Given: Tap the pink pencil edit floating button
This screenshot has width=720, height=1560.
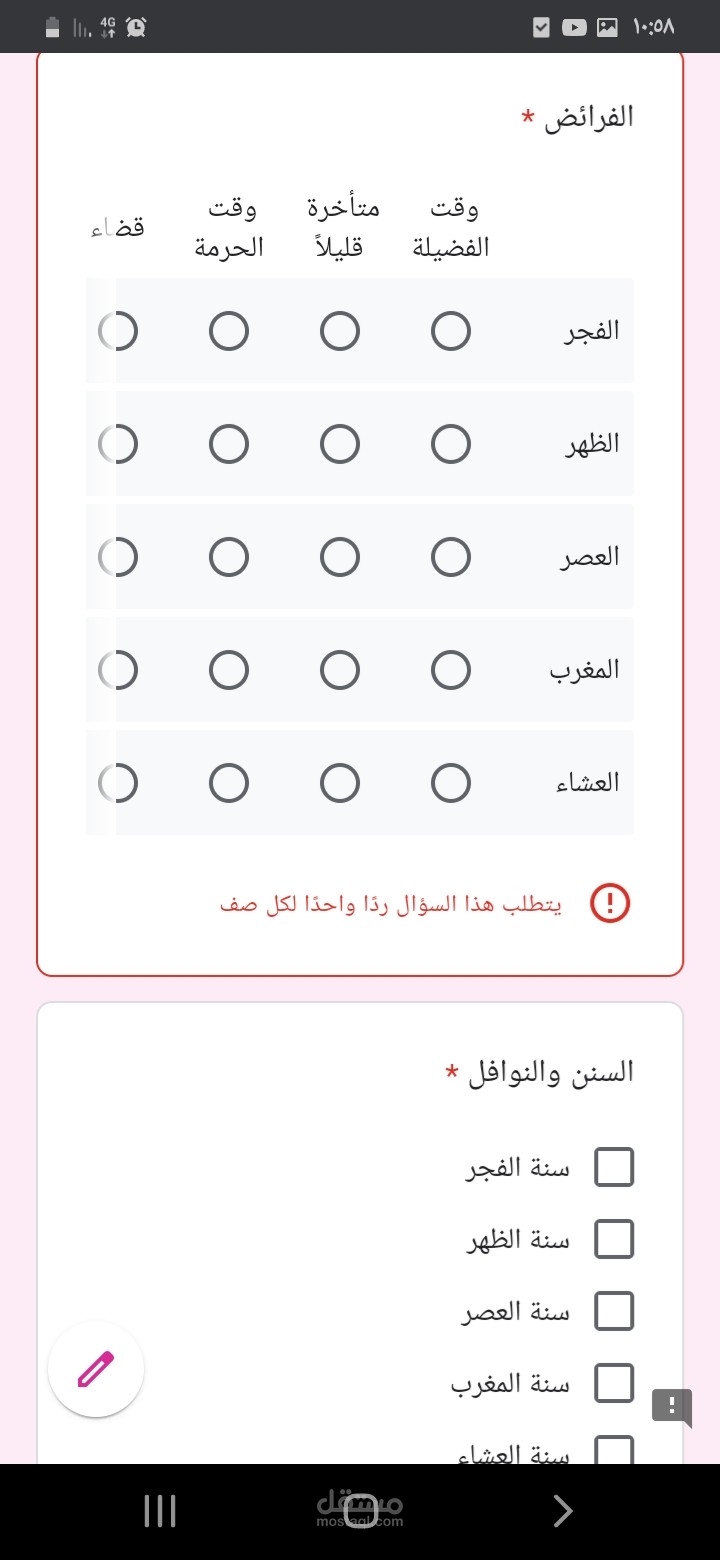Looking at the screenshot, I should (x=96, y=1369).
